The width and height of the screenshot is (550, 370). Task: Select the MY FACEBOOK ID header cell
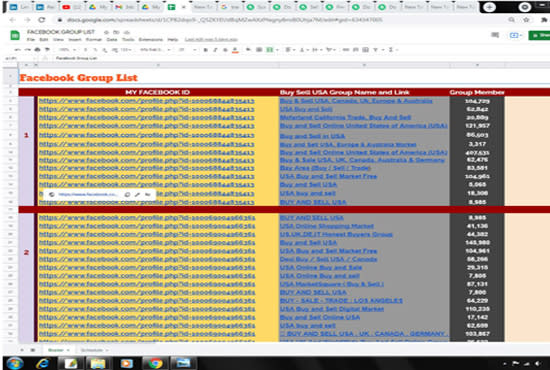pyautogui.click(x=157, y=92)
